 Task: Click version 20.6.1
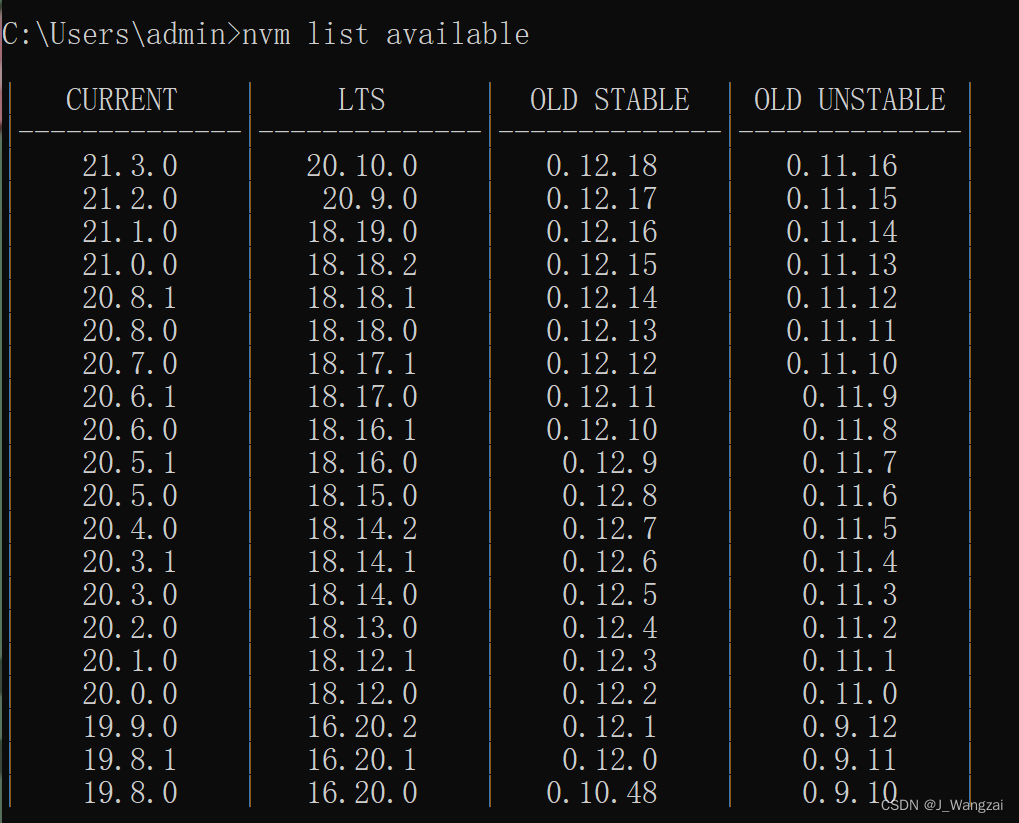[x=130, y=397]
